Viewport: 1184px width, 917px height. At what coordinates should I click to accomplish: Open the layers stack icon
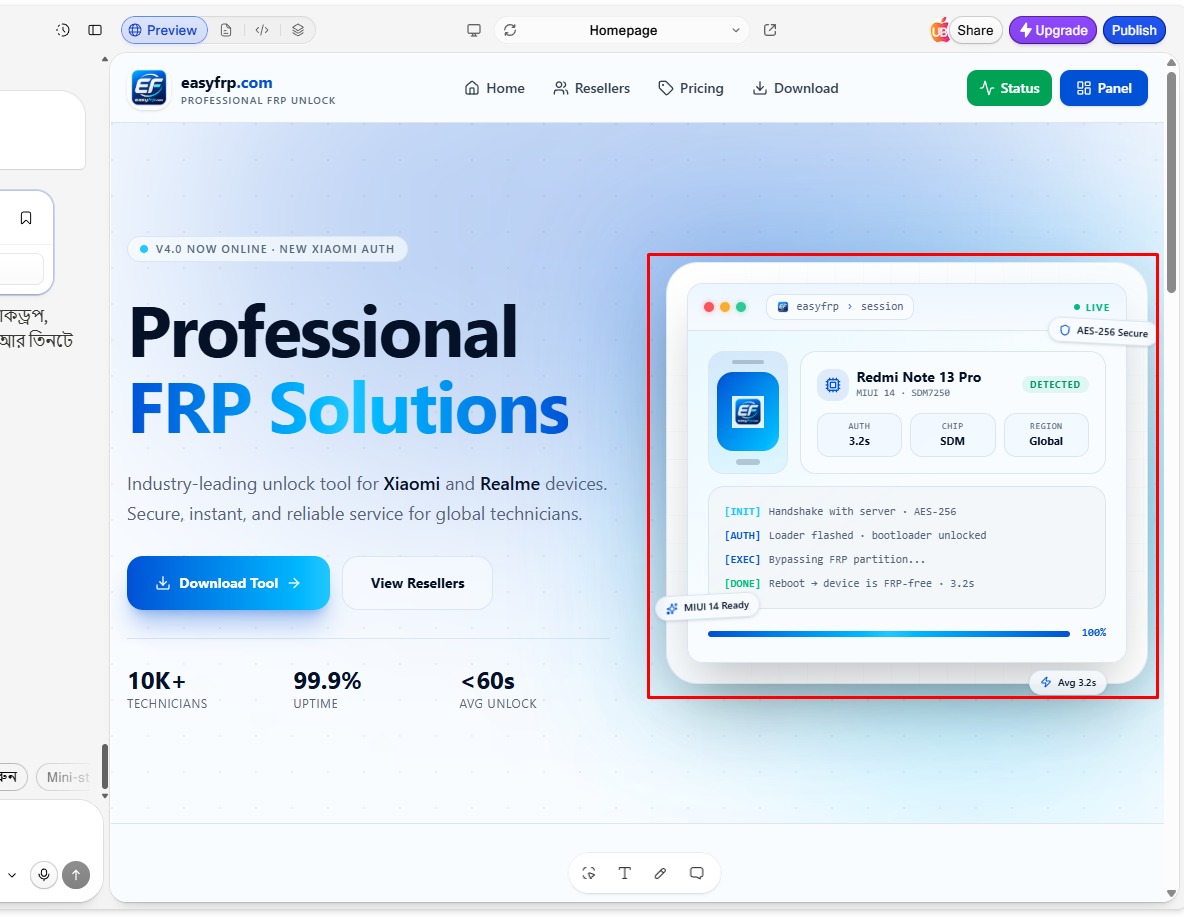[298, 30]
